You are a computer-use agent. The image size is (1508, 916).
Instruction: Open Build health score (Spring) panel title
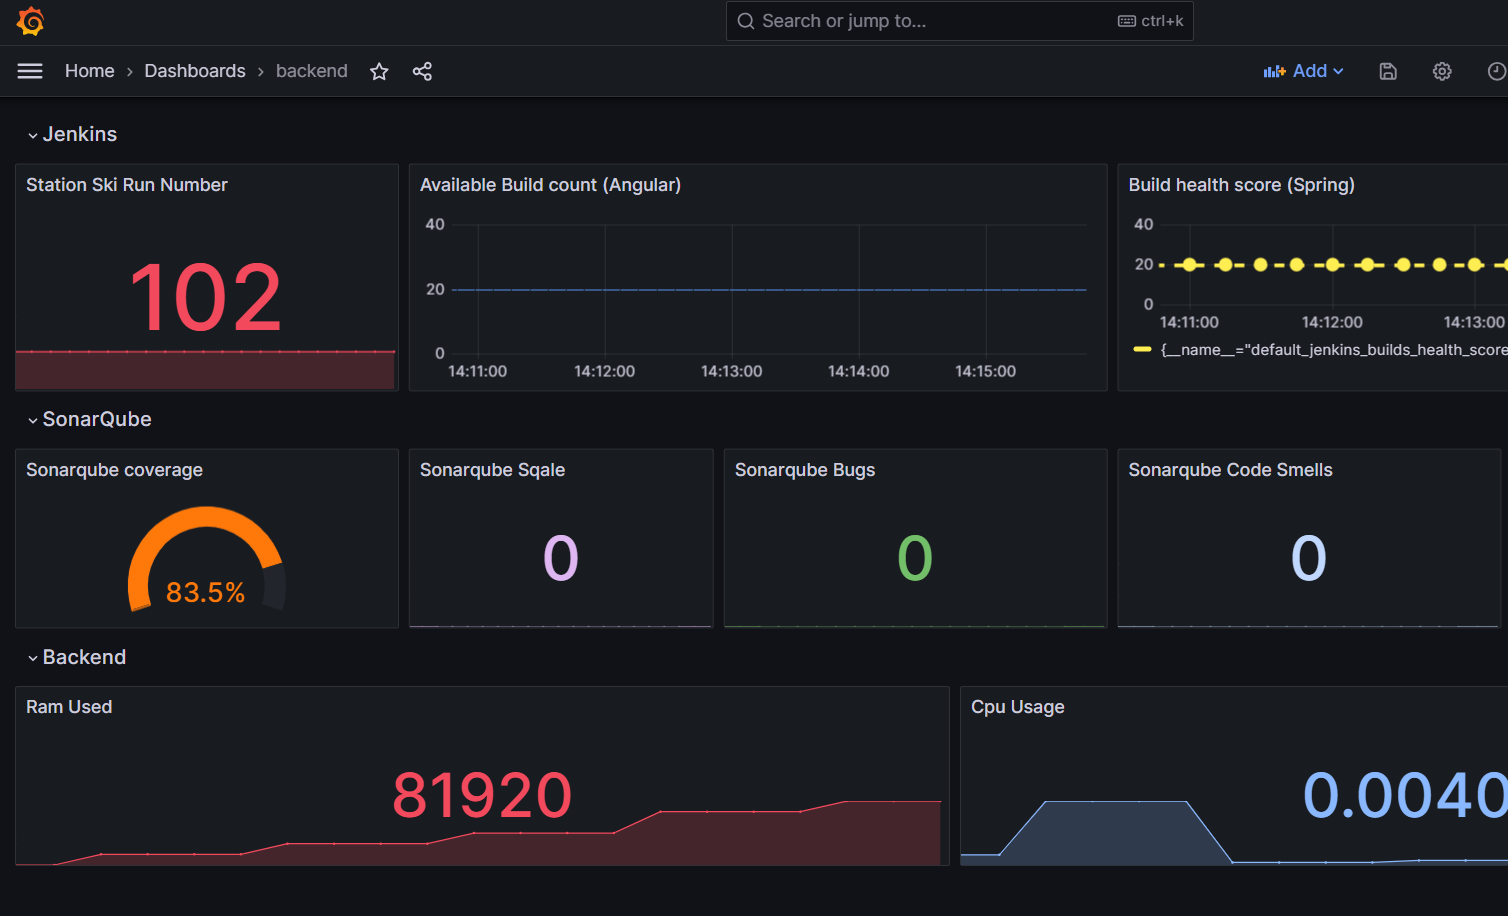point(1242,185)
